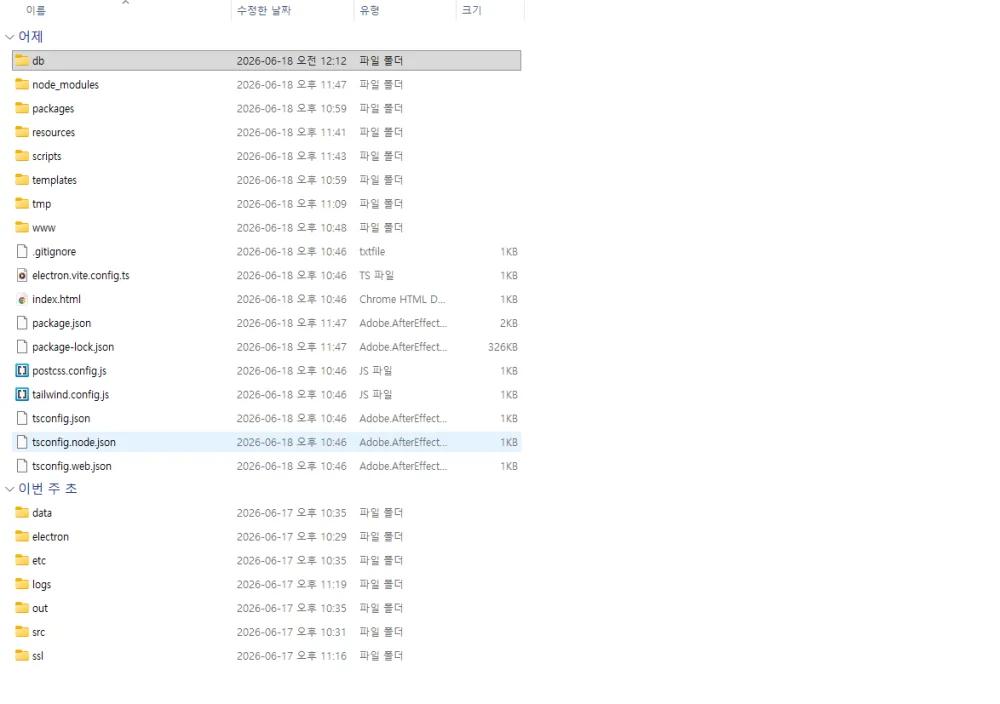Select the ssl folder name
This screenshot has height=704, width=1000.
[38, 656]
